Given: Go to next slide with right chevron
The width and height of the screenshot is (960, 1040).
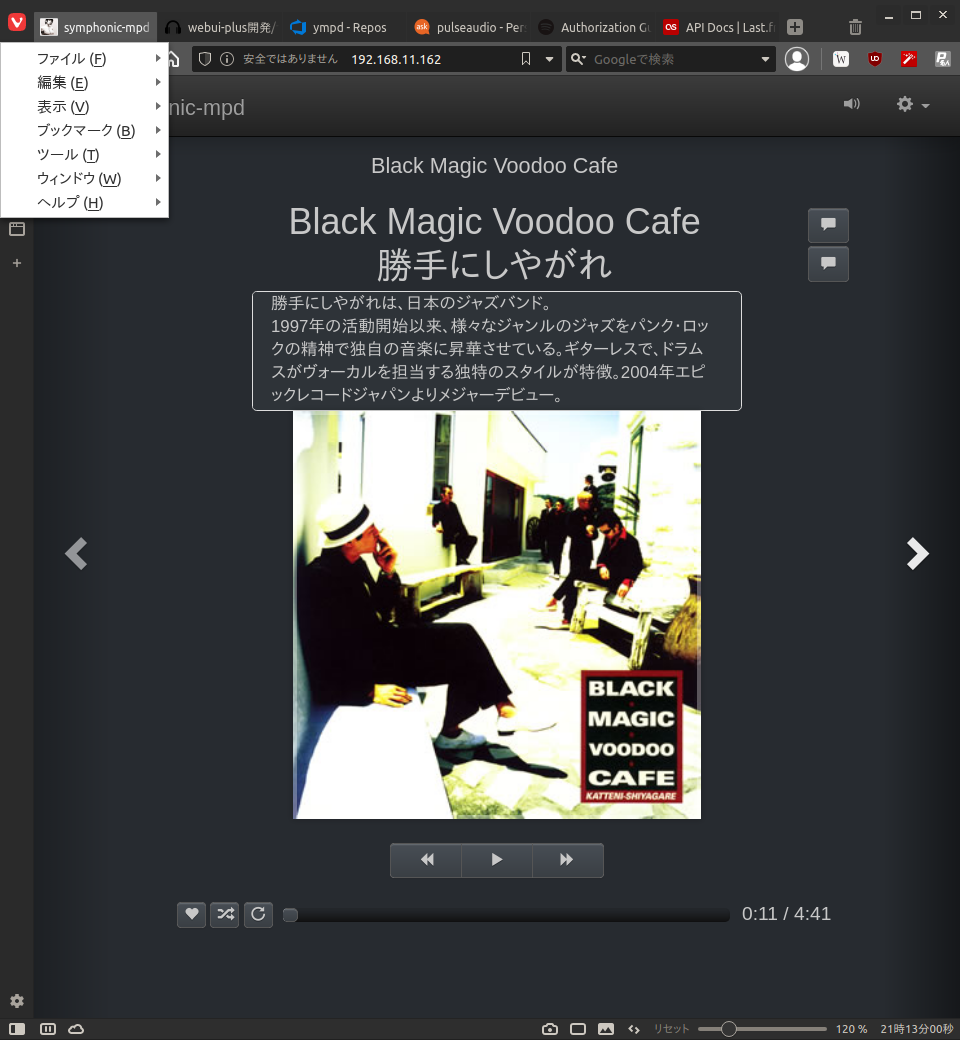Looking at the screenshot, I should click(x=918, y=554).
